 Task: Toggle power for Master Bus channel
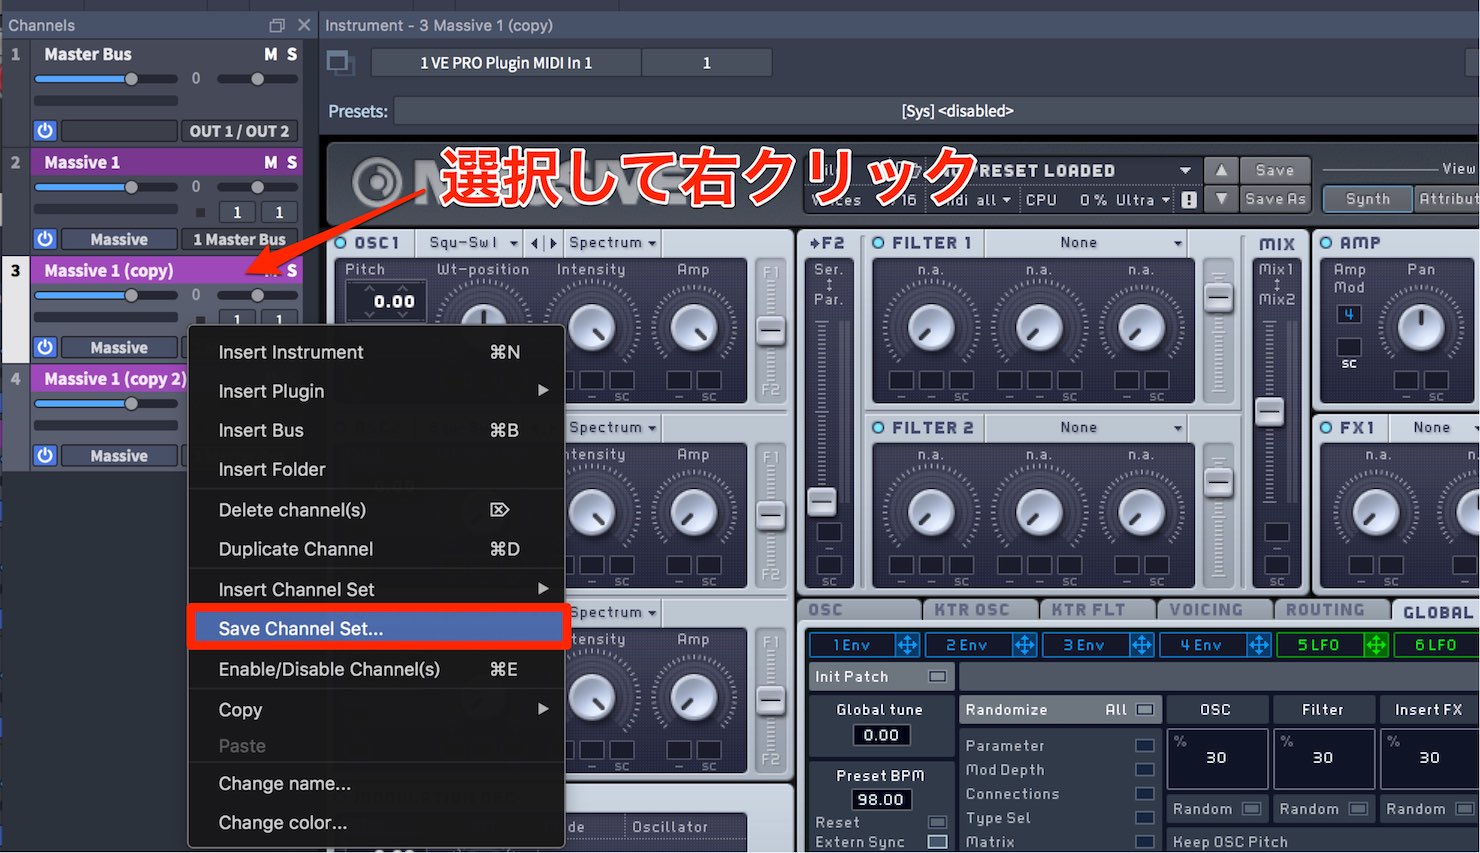click(x=45, y=131)
